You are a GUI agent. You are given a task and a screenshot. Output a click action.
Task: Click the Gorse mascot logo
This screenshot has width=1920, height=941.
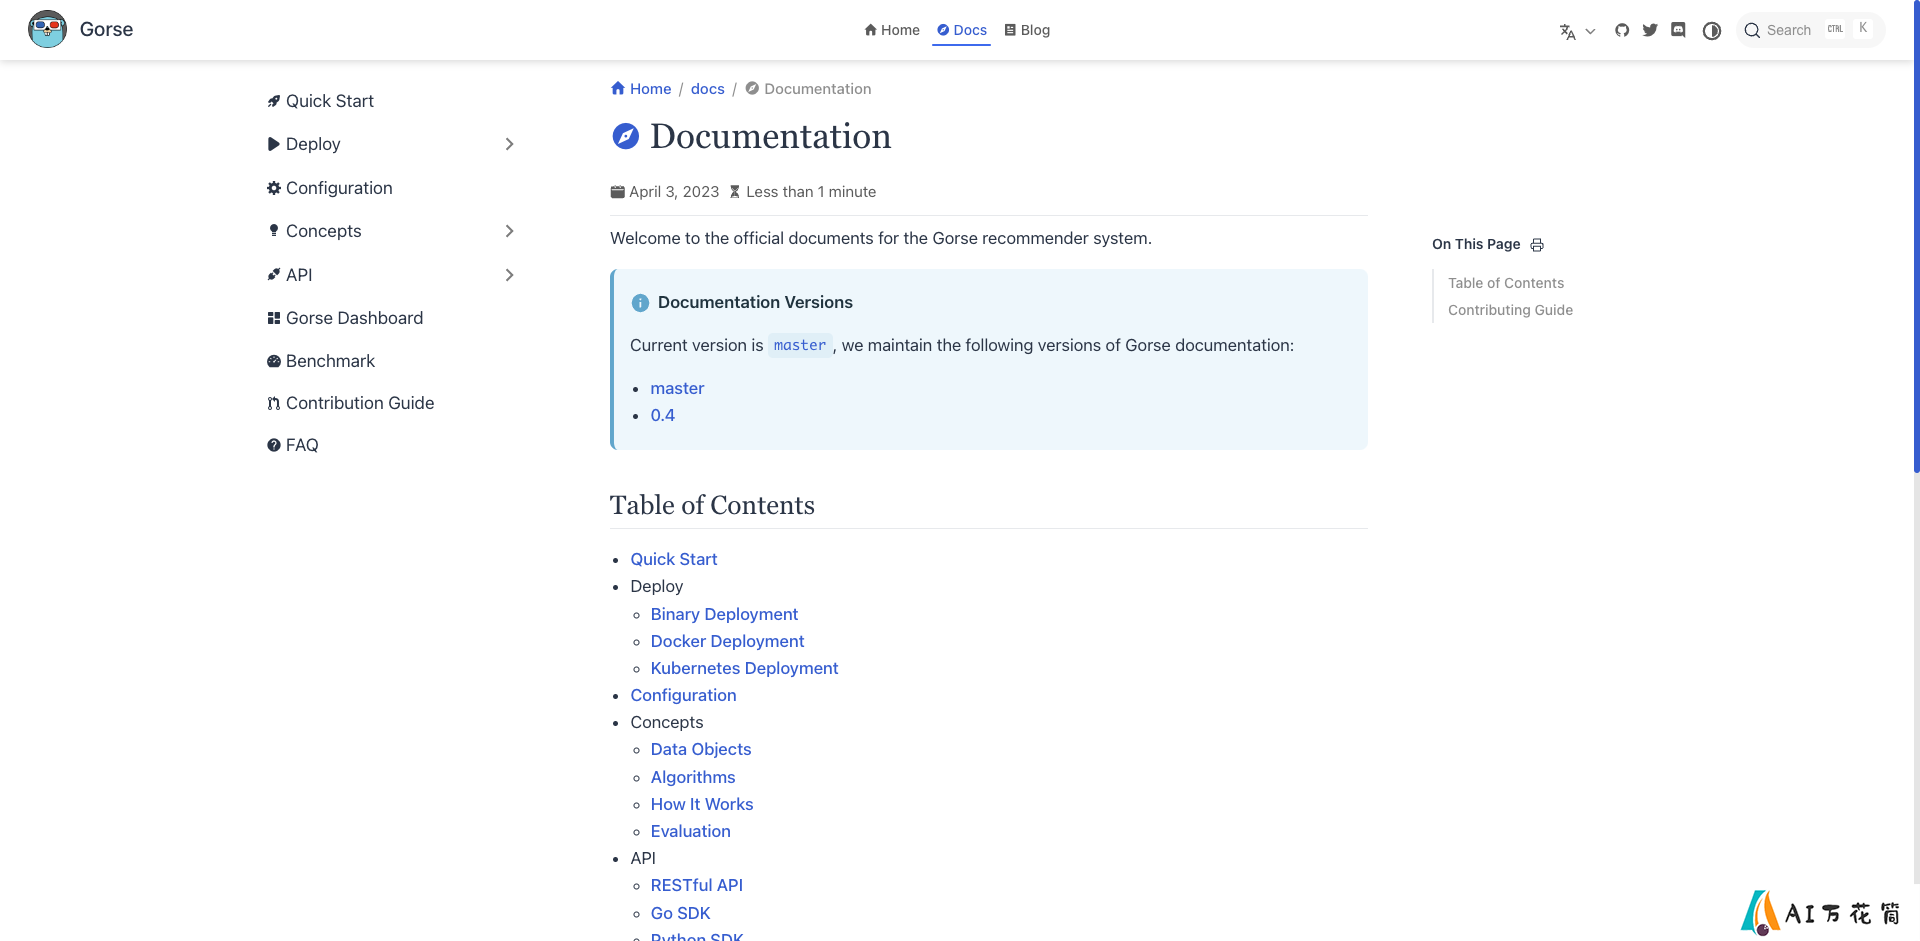[x=47, y=29]
